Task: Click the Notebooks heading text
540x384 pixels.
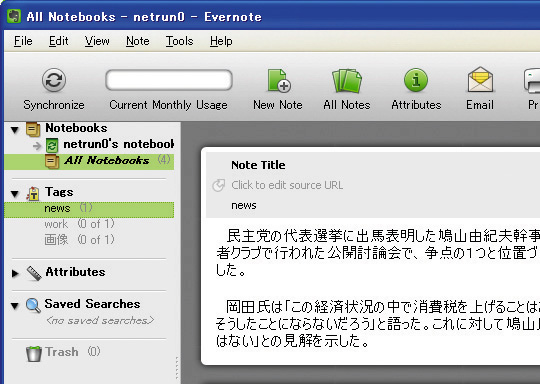Action: (76, 128)
